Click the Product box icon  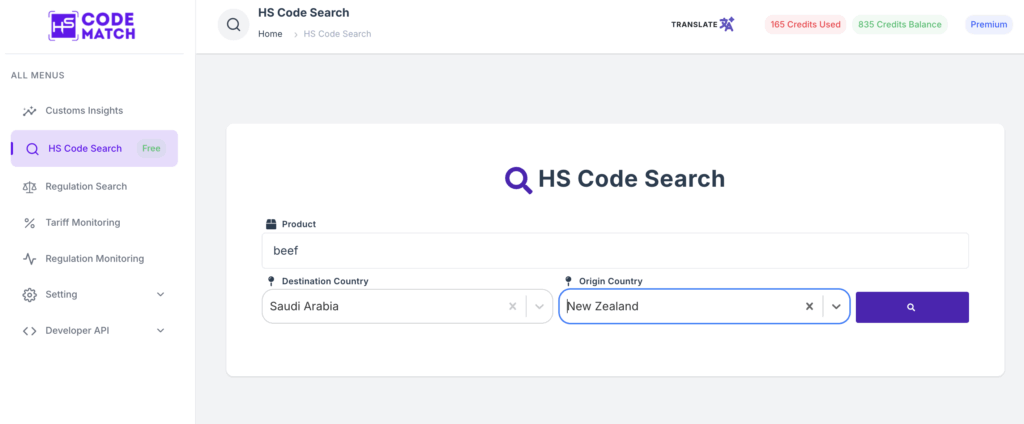pos(272,224)
